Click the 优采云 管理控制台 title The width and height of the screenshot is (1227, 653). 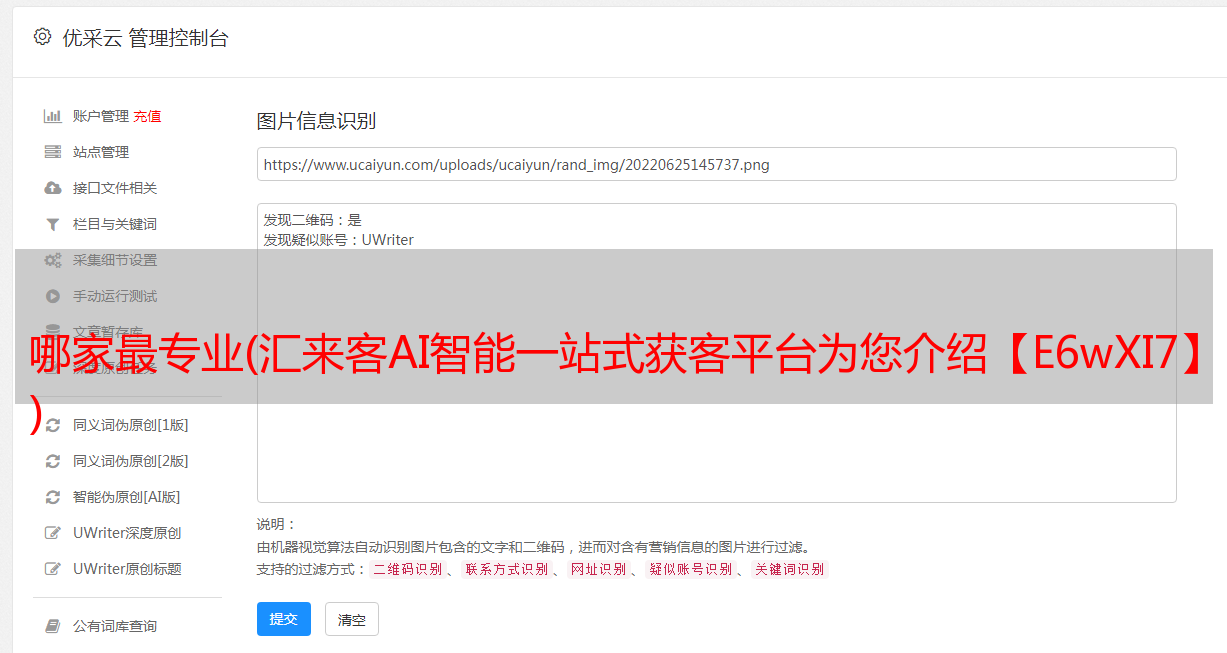click(x=145, y=38)
